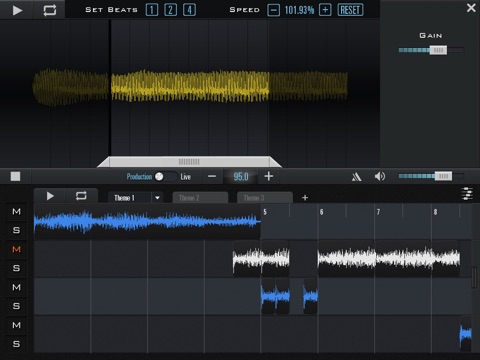Lower the tempo with the minus button
Screen dimensions: 480x360
(212, 176)
